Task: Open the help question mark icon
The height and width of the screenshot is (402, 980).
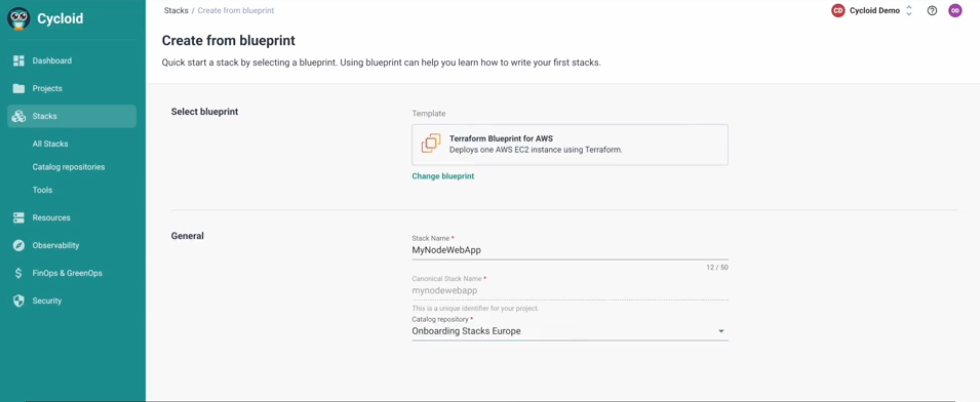Action: 932,11
